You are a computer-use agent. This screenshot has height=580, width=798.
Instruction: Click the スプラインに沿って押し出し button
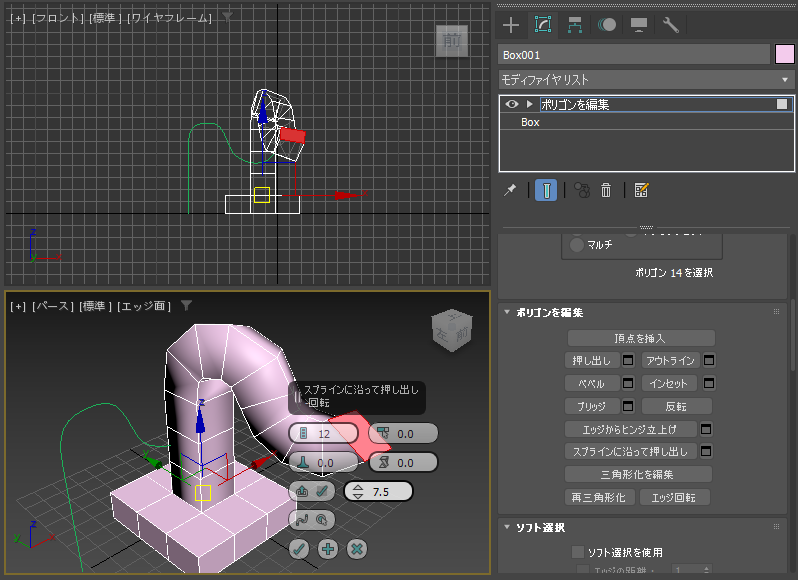[630, 451]
